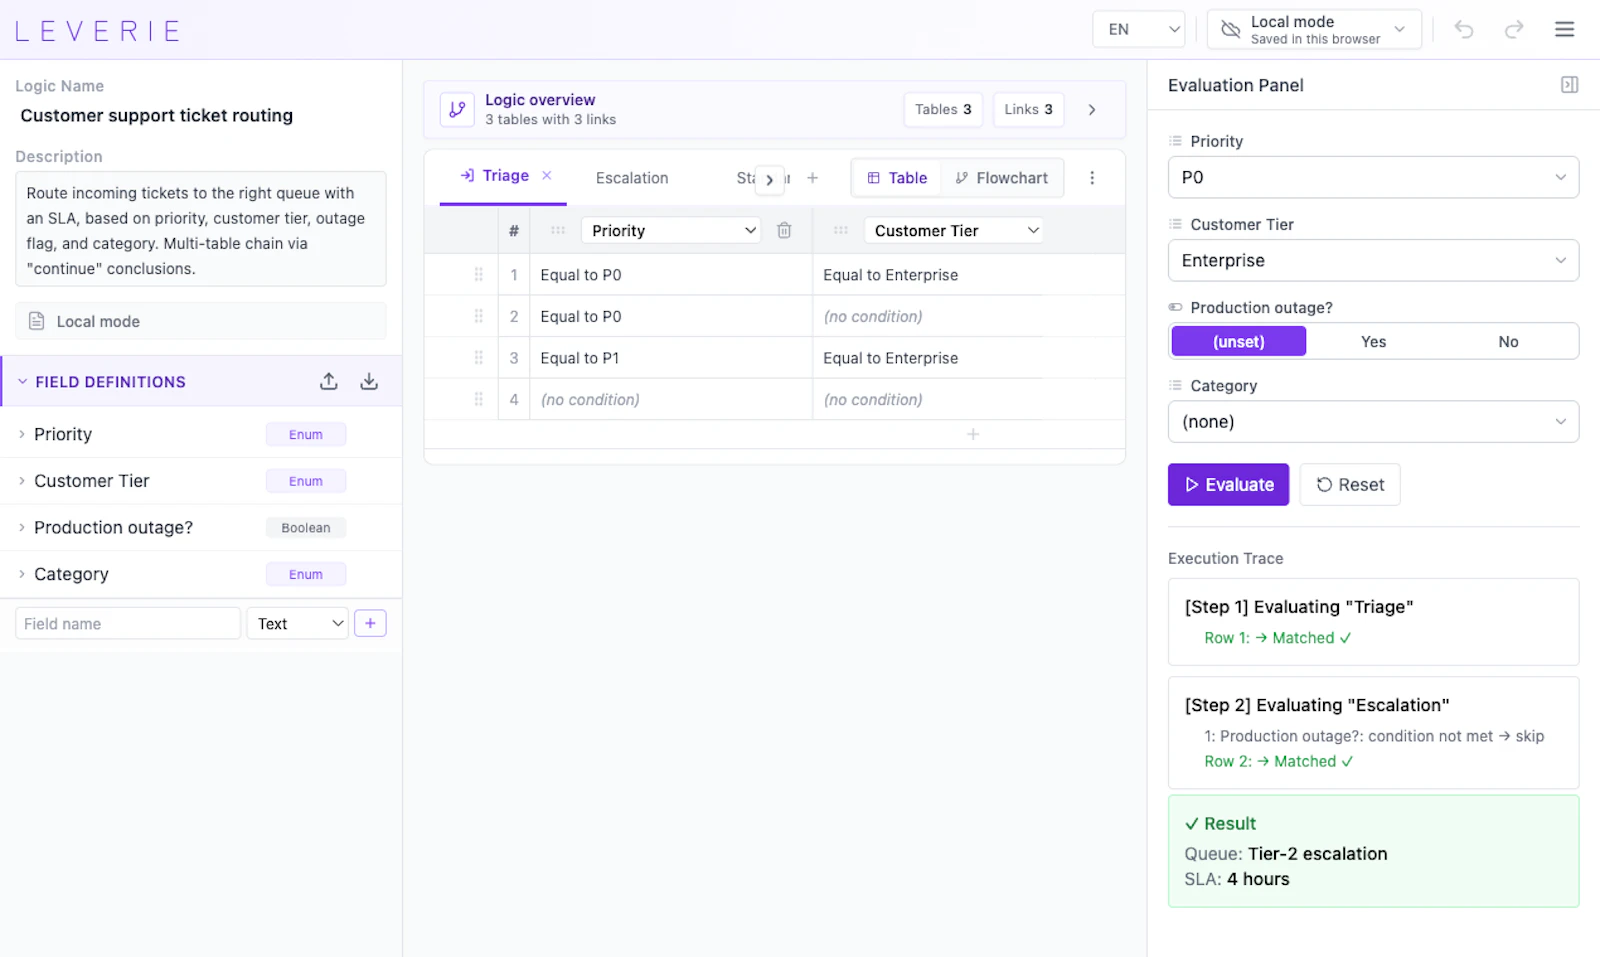
Task: Click the Priority column drag handle
Action: (558, 230)
